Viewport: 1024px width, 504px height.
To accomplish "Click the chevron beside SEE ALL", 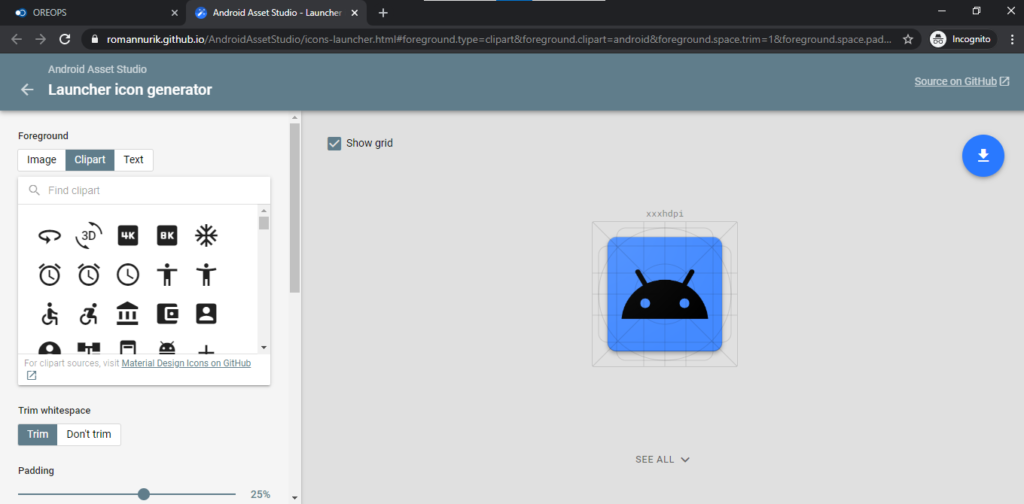I will (685, 460).
